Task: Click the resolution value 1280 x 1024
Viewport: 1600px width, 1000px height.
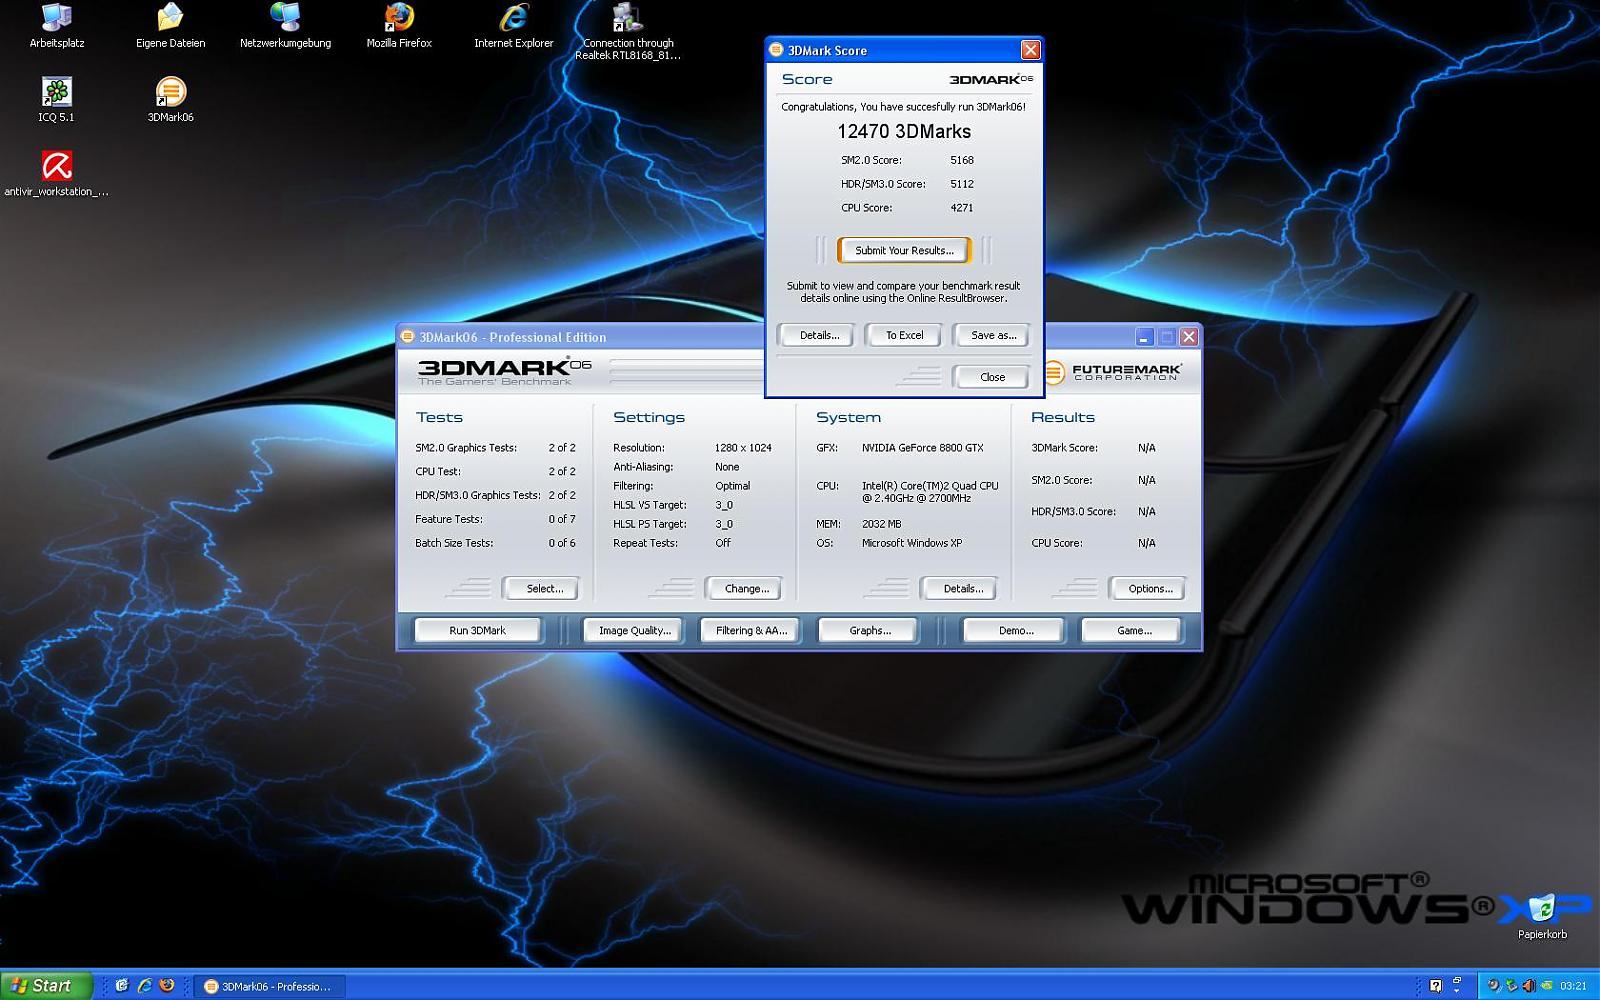Action: coord(743,448)
